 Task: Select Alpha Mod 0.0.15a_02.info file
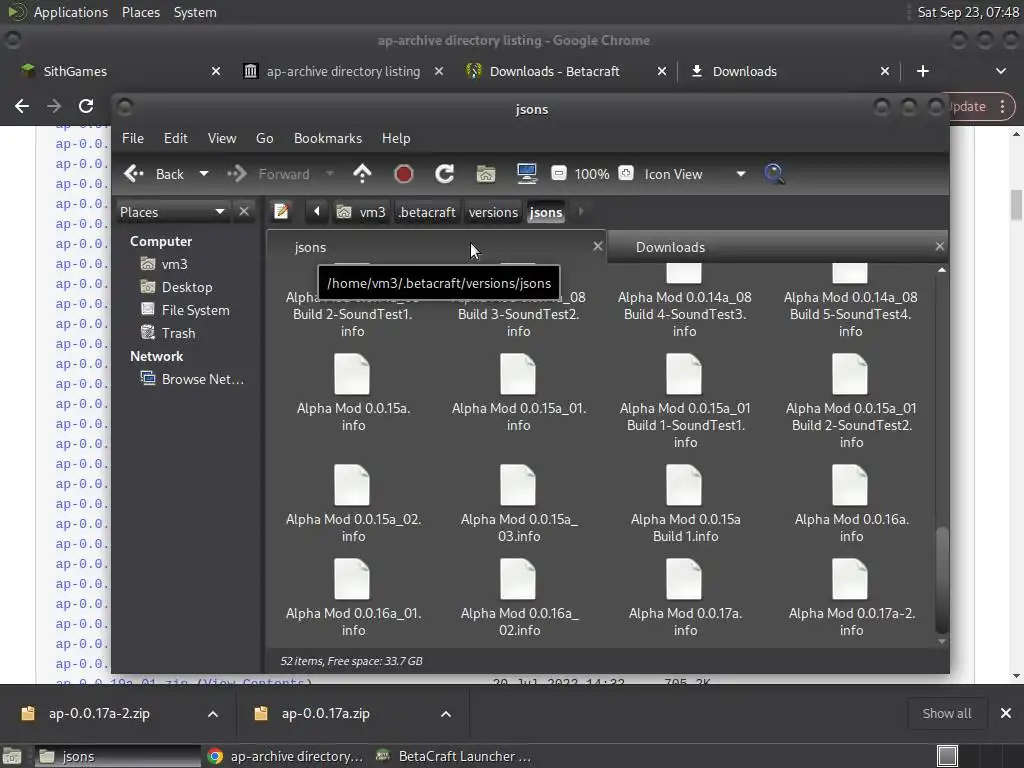click(353, 504)
